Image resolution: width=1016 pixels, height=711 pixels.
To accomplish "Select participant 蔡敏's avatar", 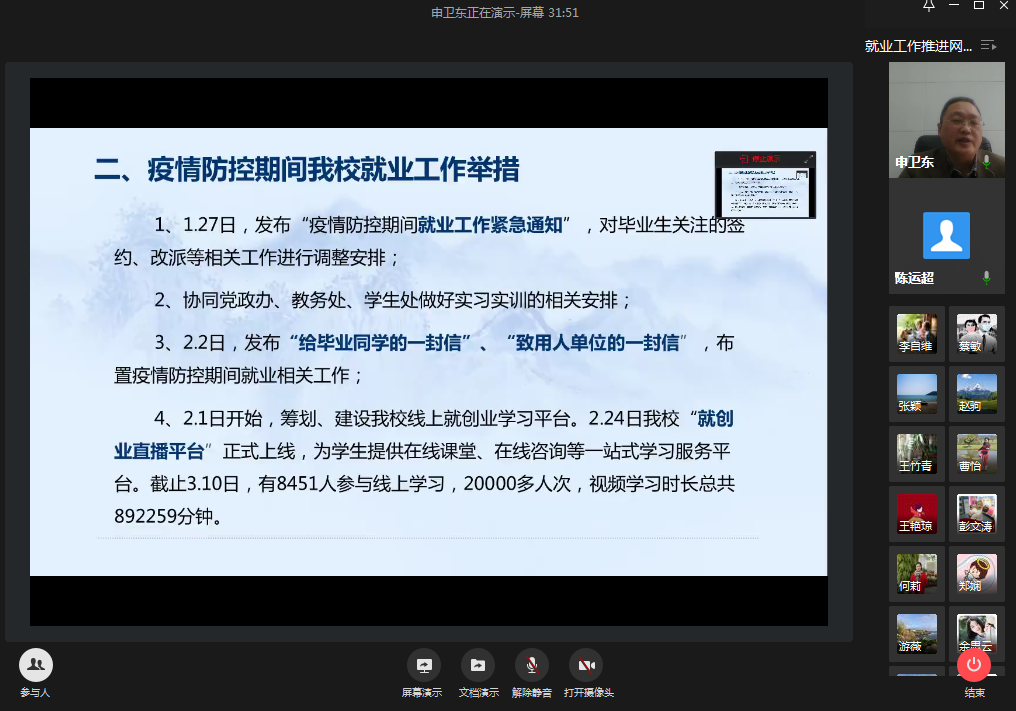I will [x=976, y=334].
